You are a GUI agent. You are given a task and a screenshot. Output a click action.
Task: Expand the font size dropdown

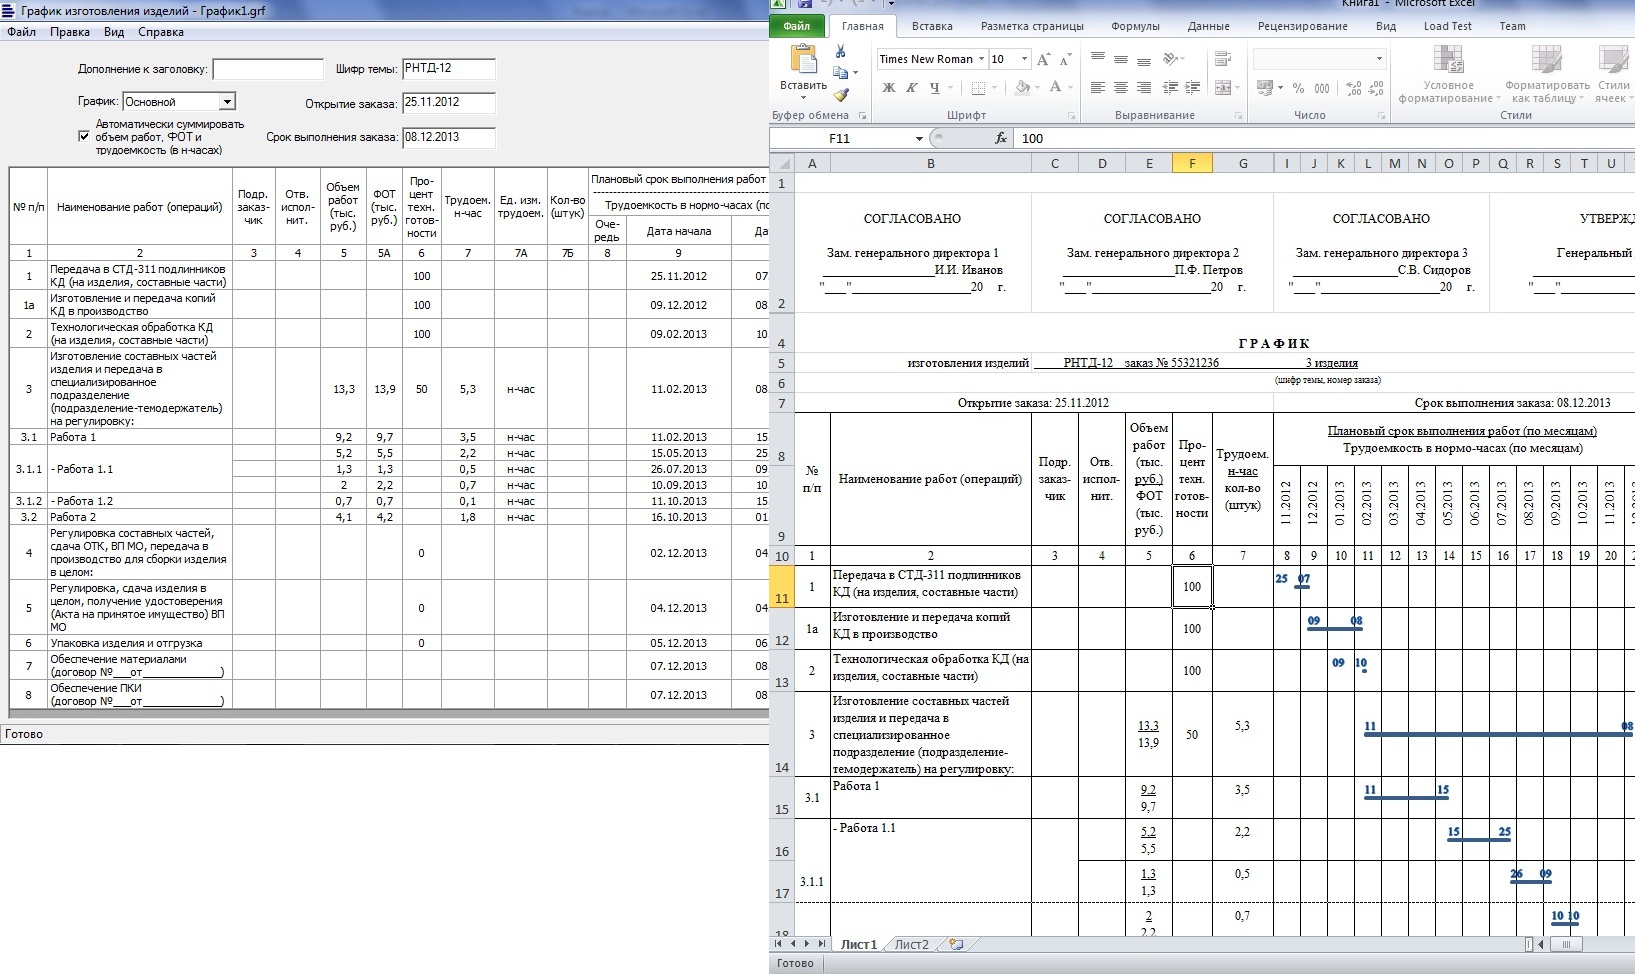(1023, 59)
